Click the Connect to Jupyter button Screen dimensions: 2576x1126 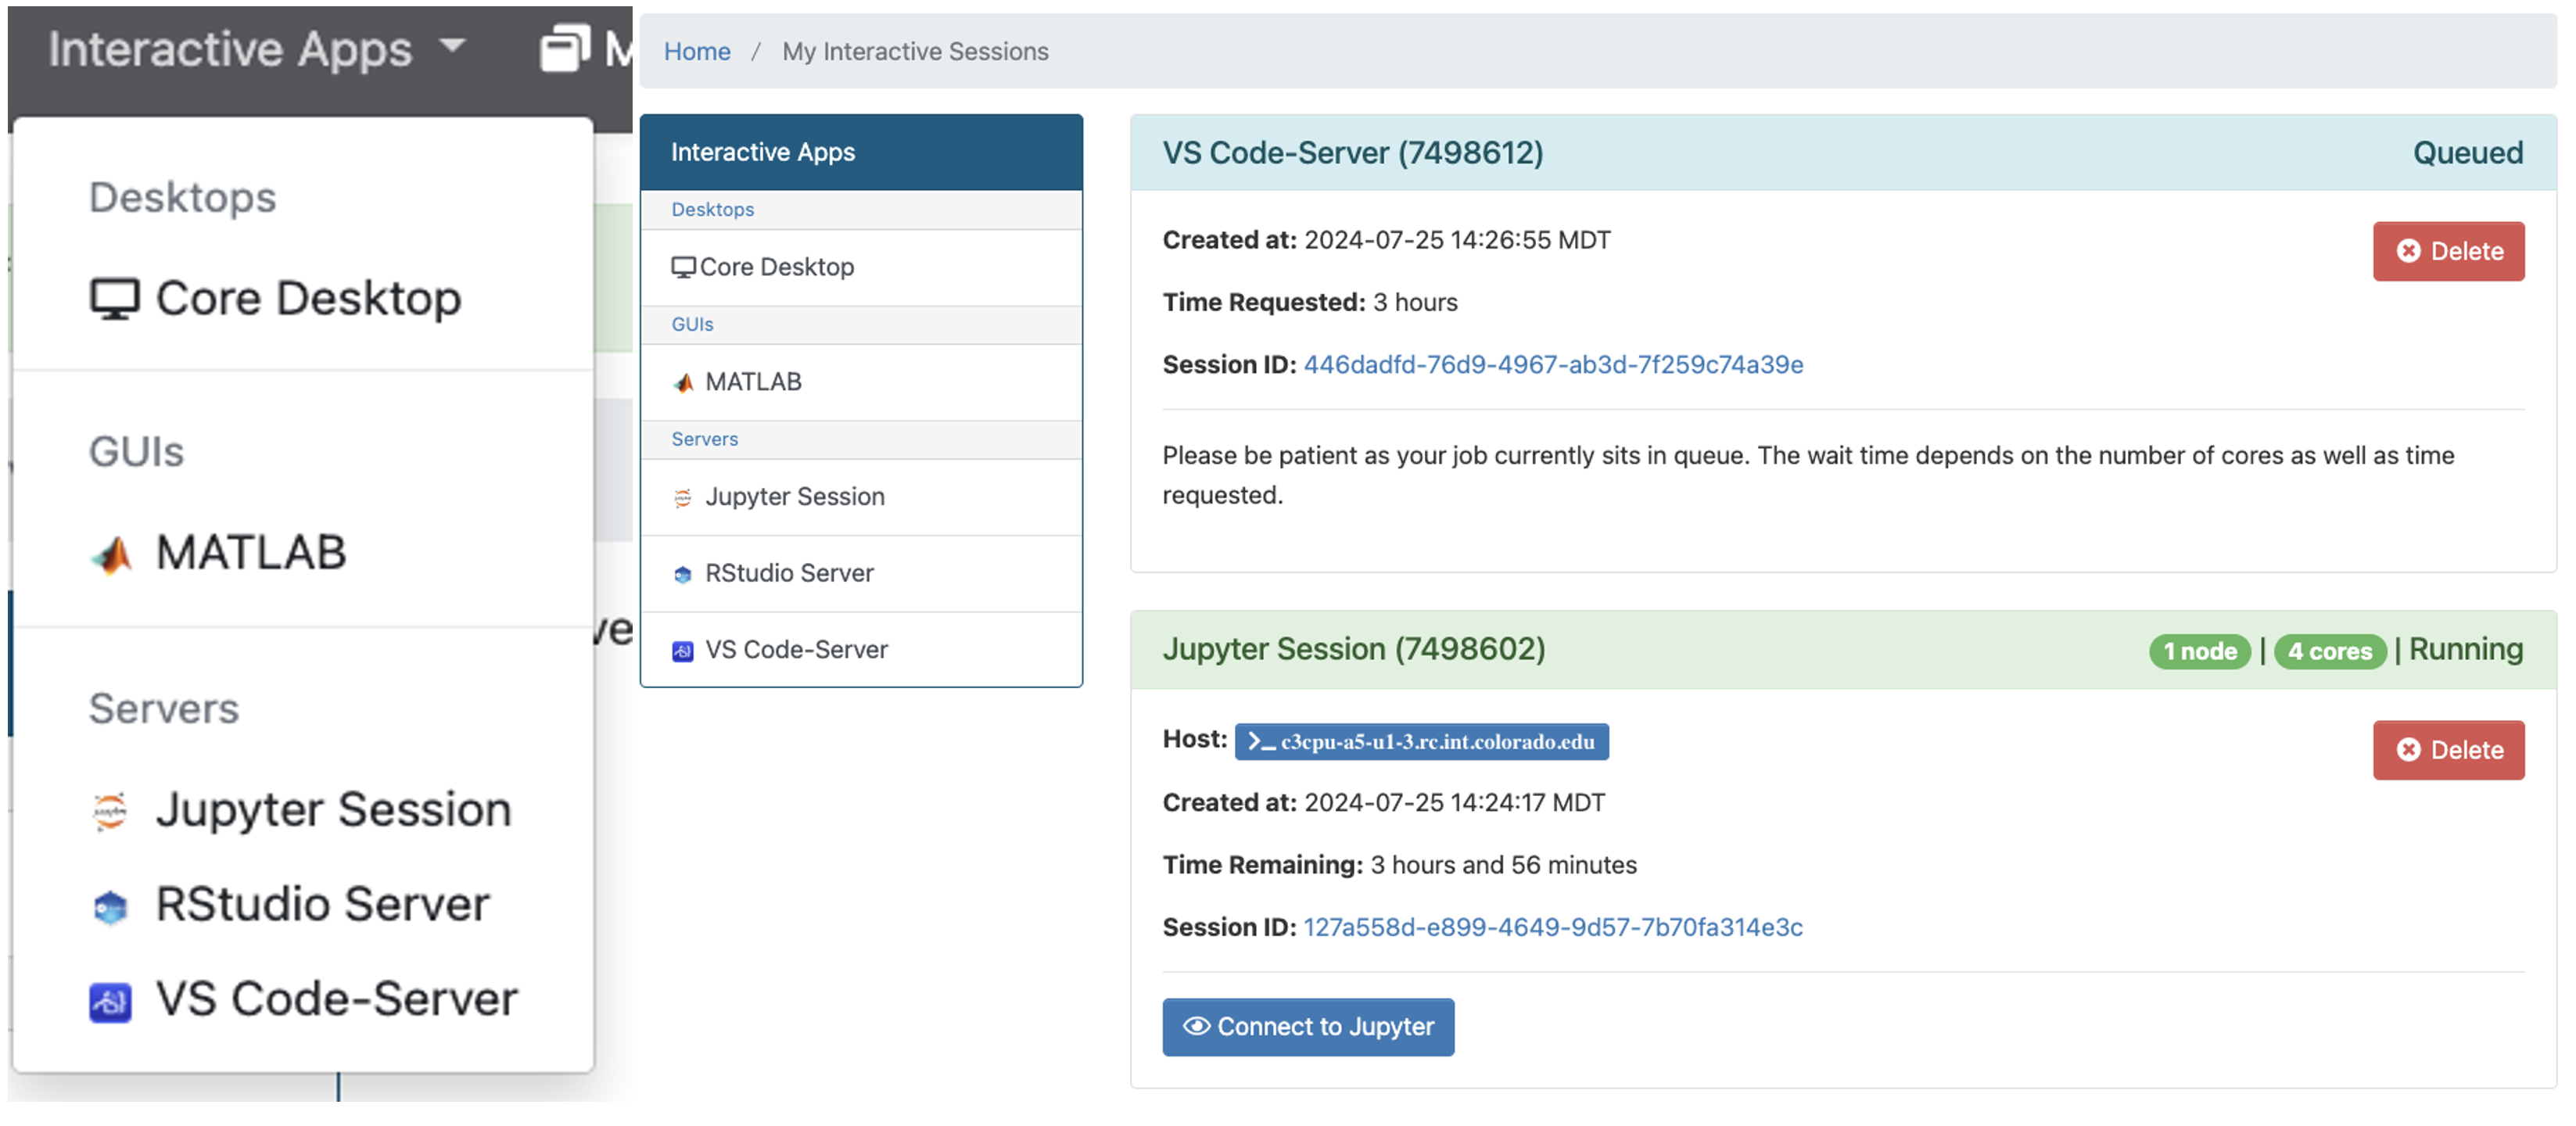click(x=1308, y=1026)
